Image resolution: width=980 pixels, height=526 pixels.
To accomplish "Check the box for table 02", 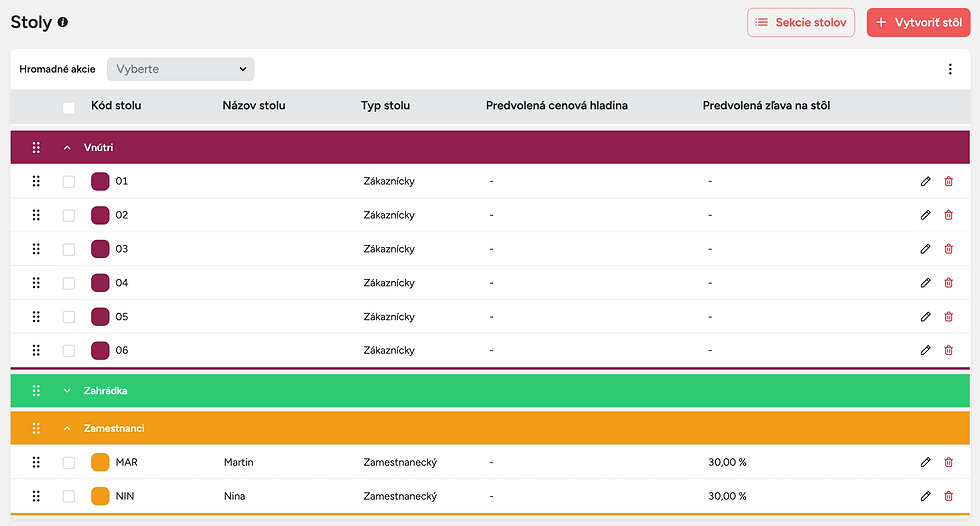I will coord(69,216).
